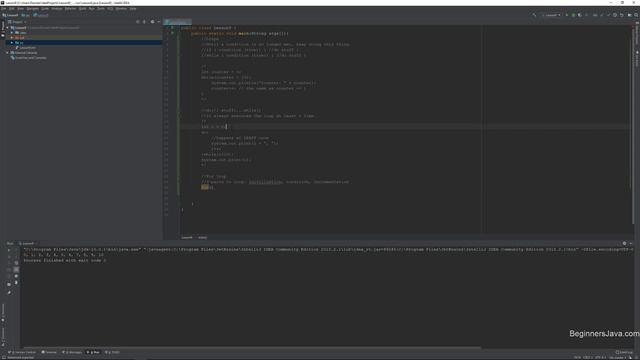This screenshot has width=640, height=360.
Task: Click the console horizontal scrollbar
Action: point(251,348)
